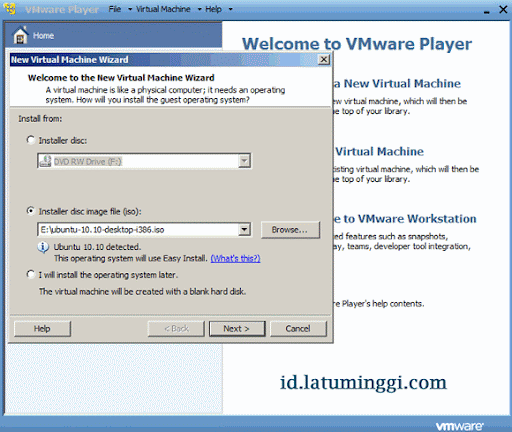Choose I will install the operating system later
This screenshot has height=432, width=512.
(31, 274)
